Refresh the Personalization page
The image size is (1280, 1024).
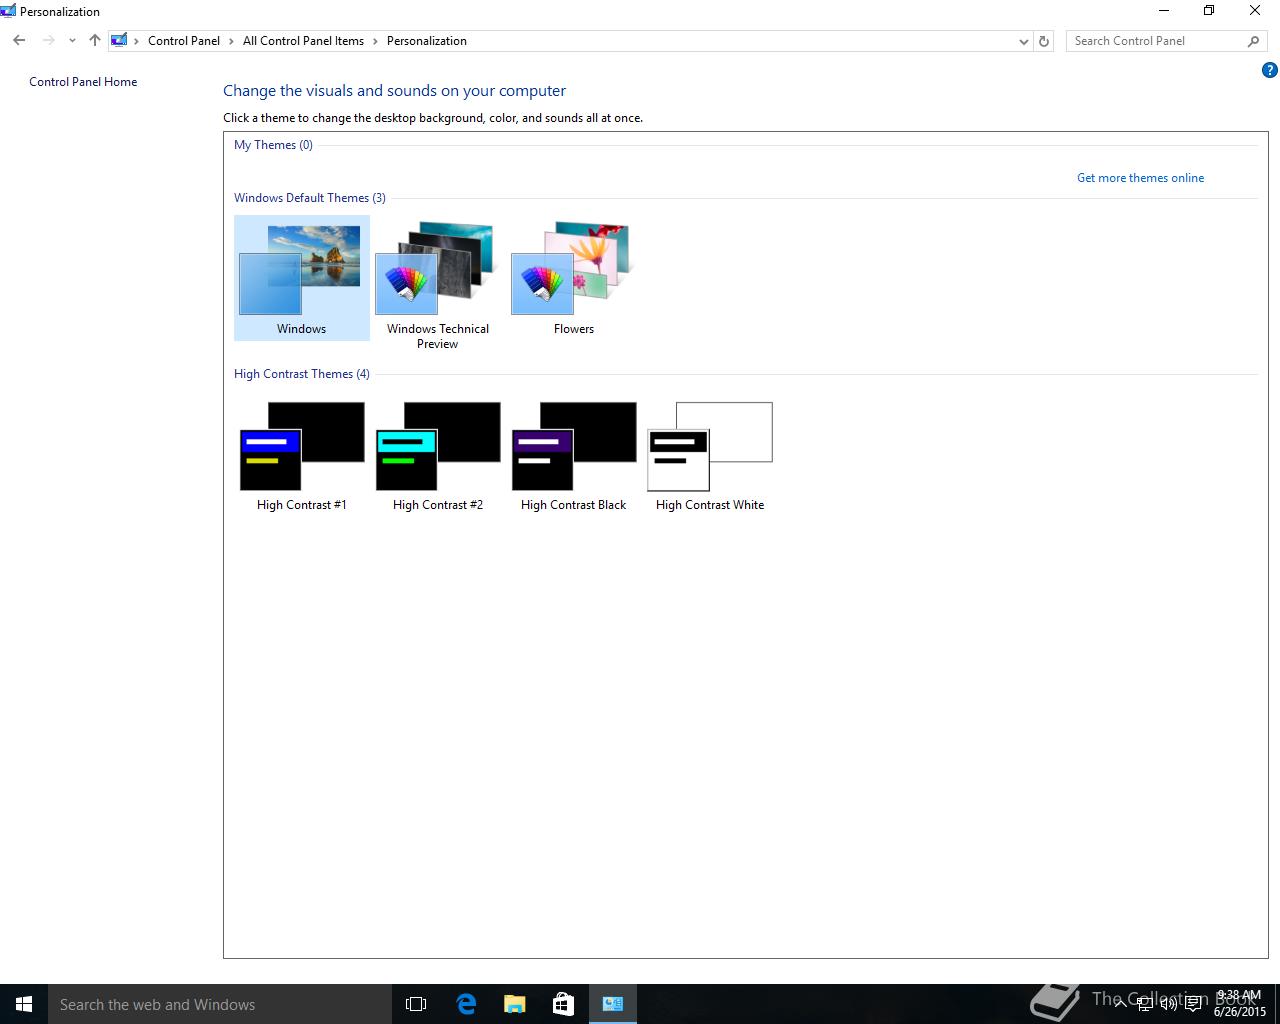coord(1044,41)
